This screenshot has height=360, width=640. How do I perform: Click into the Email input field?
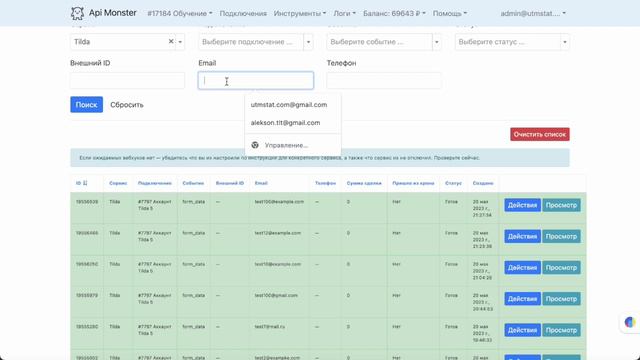click(256, 80)
